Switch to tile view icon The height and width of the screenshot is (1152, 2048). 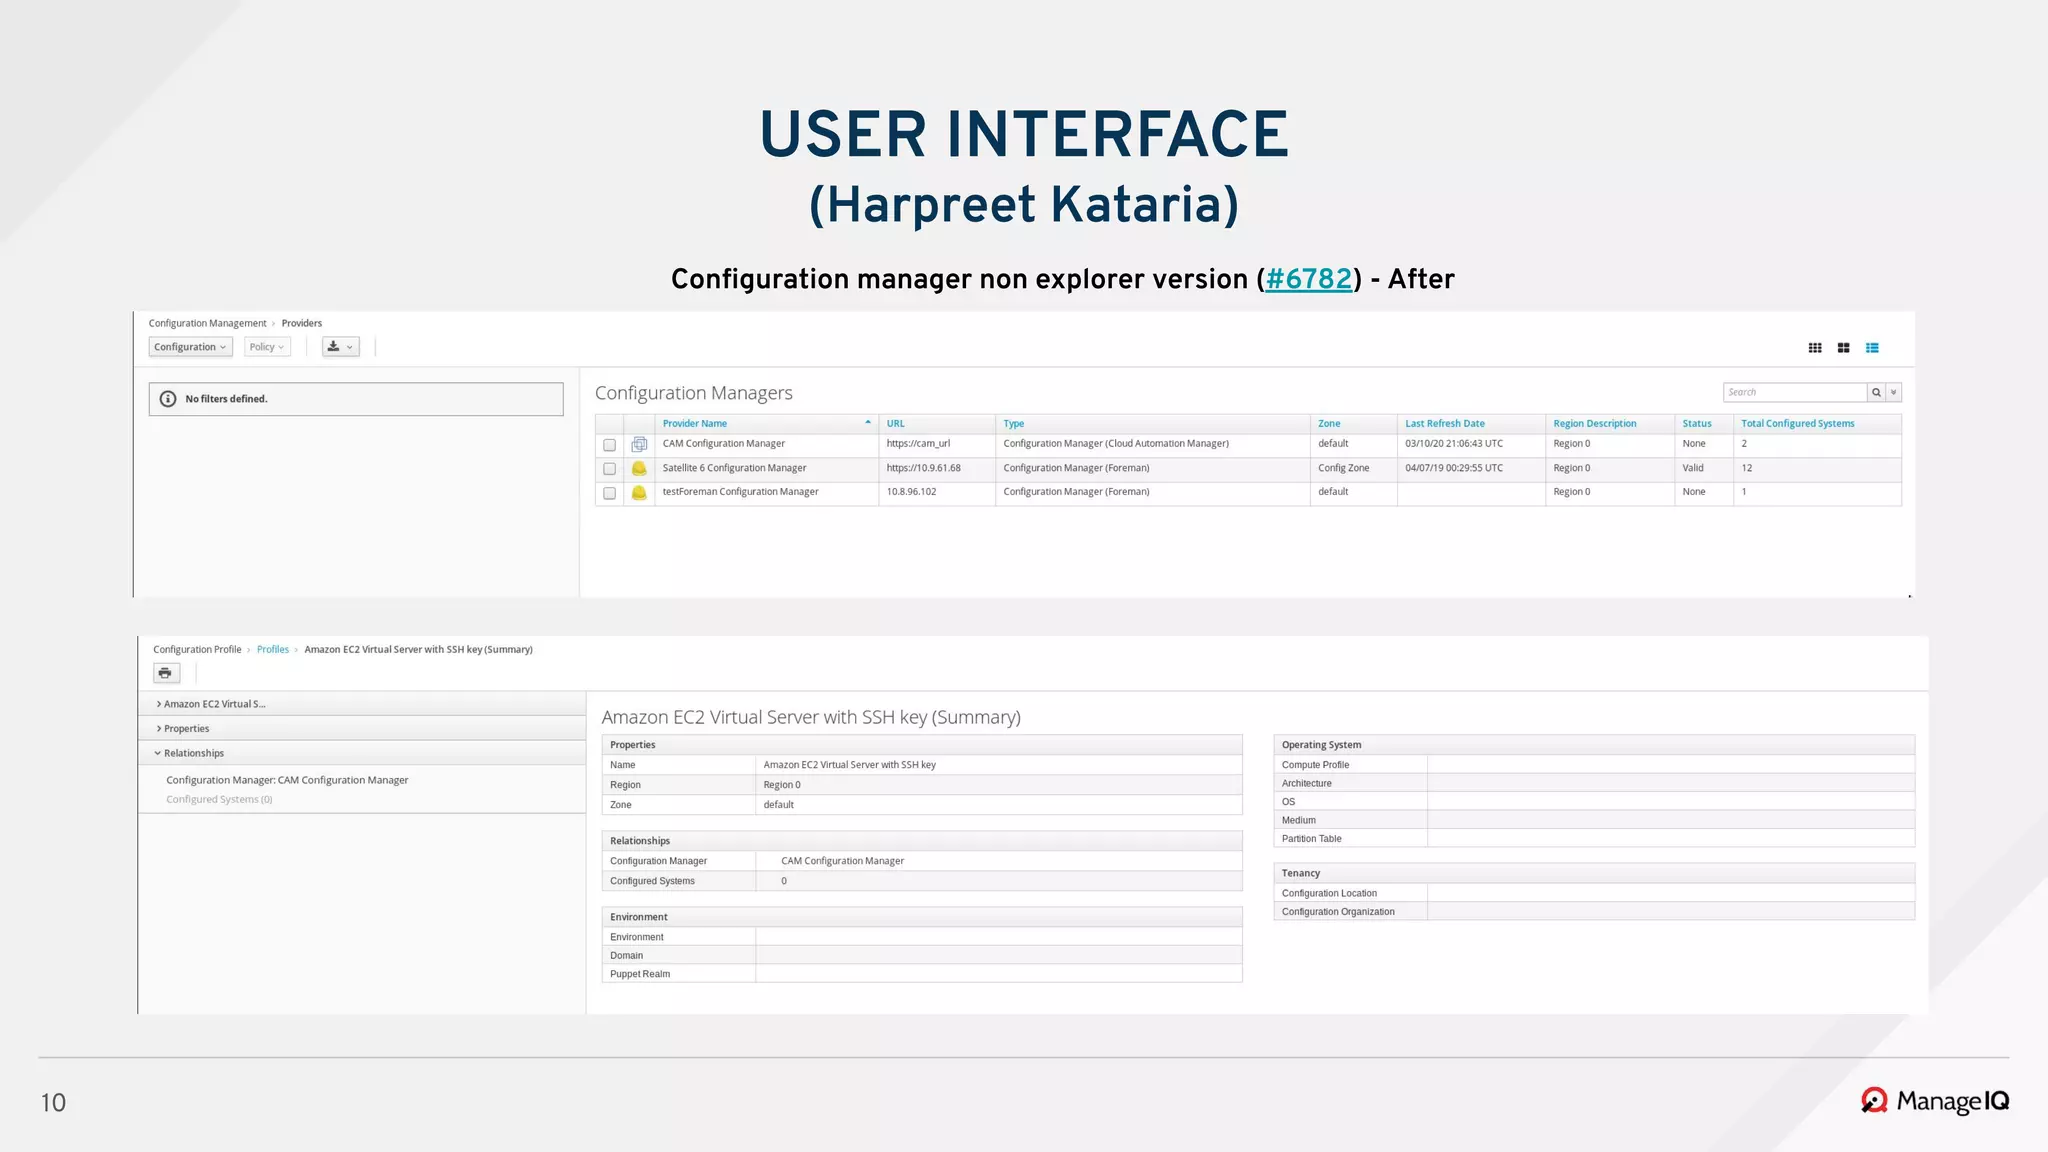click(1844, 348)
